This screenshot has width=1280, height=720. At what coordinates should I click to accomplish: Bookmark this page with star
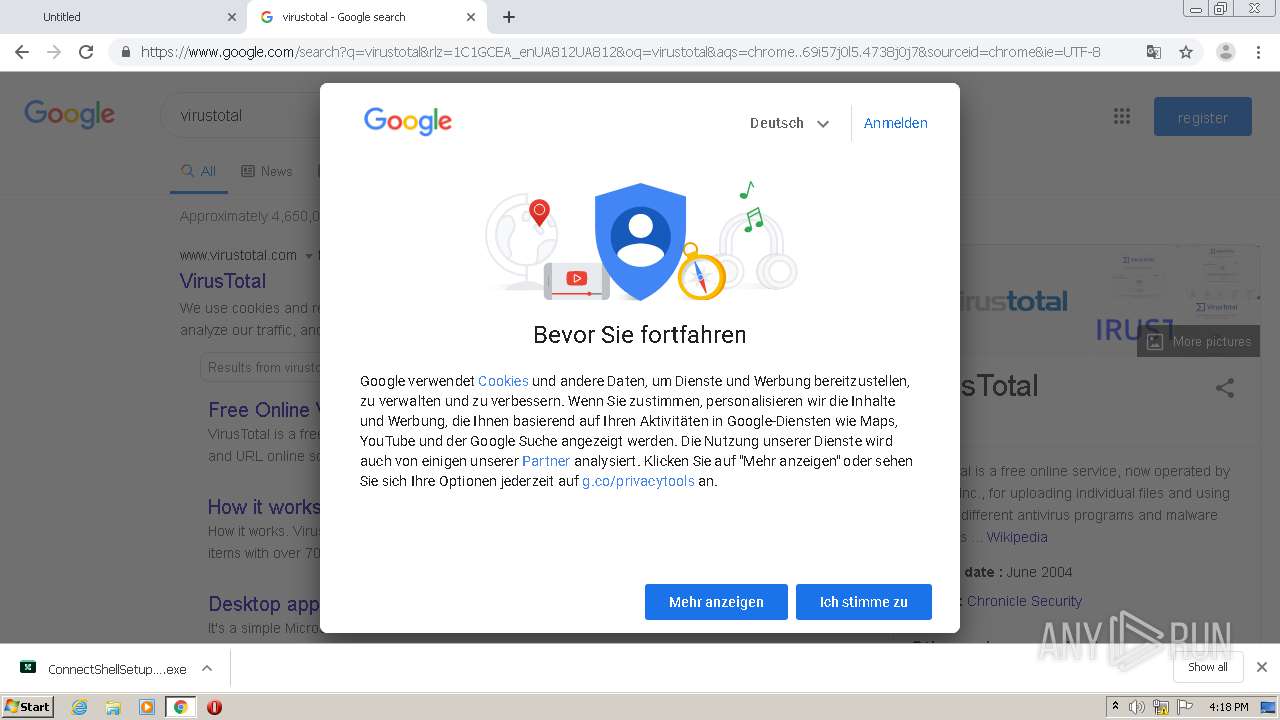[1186, 52]
